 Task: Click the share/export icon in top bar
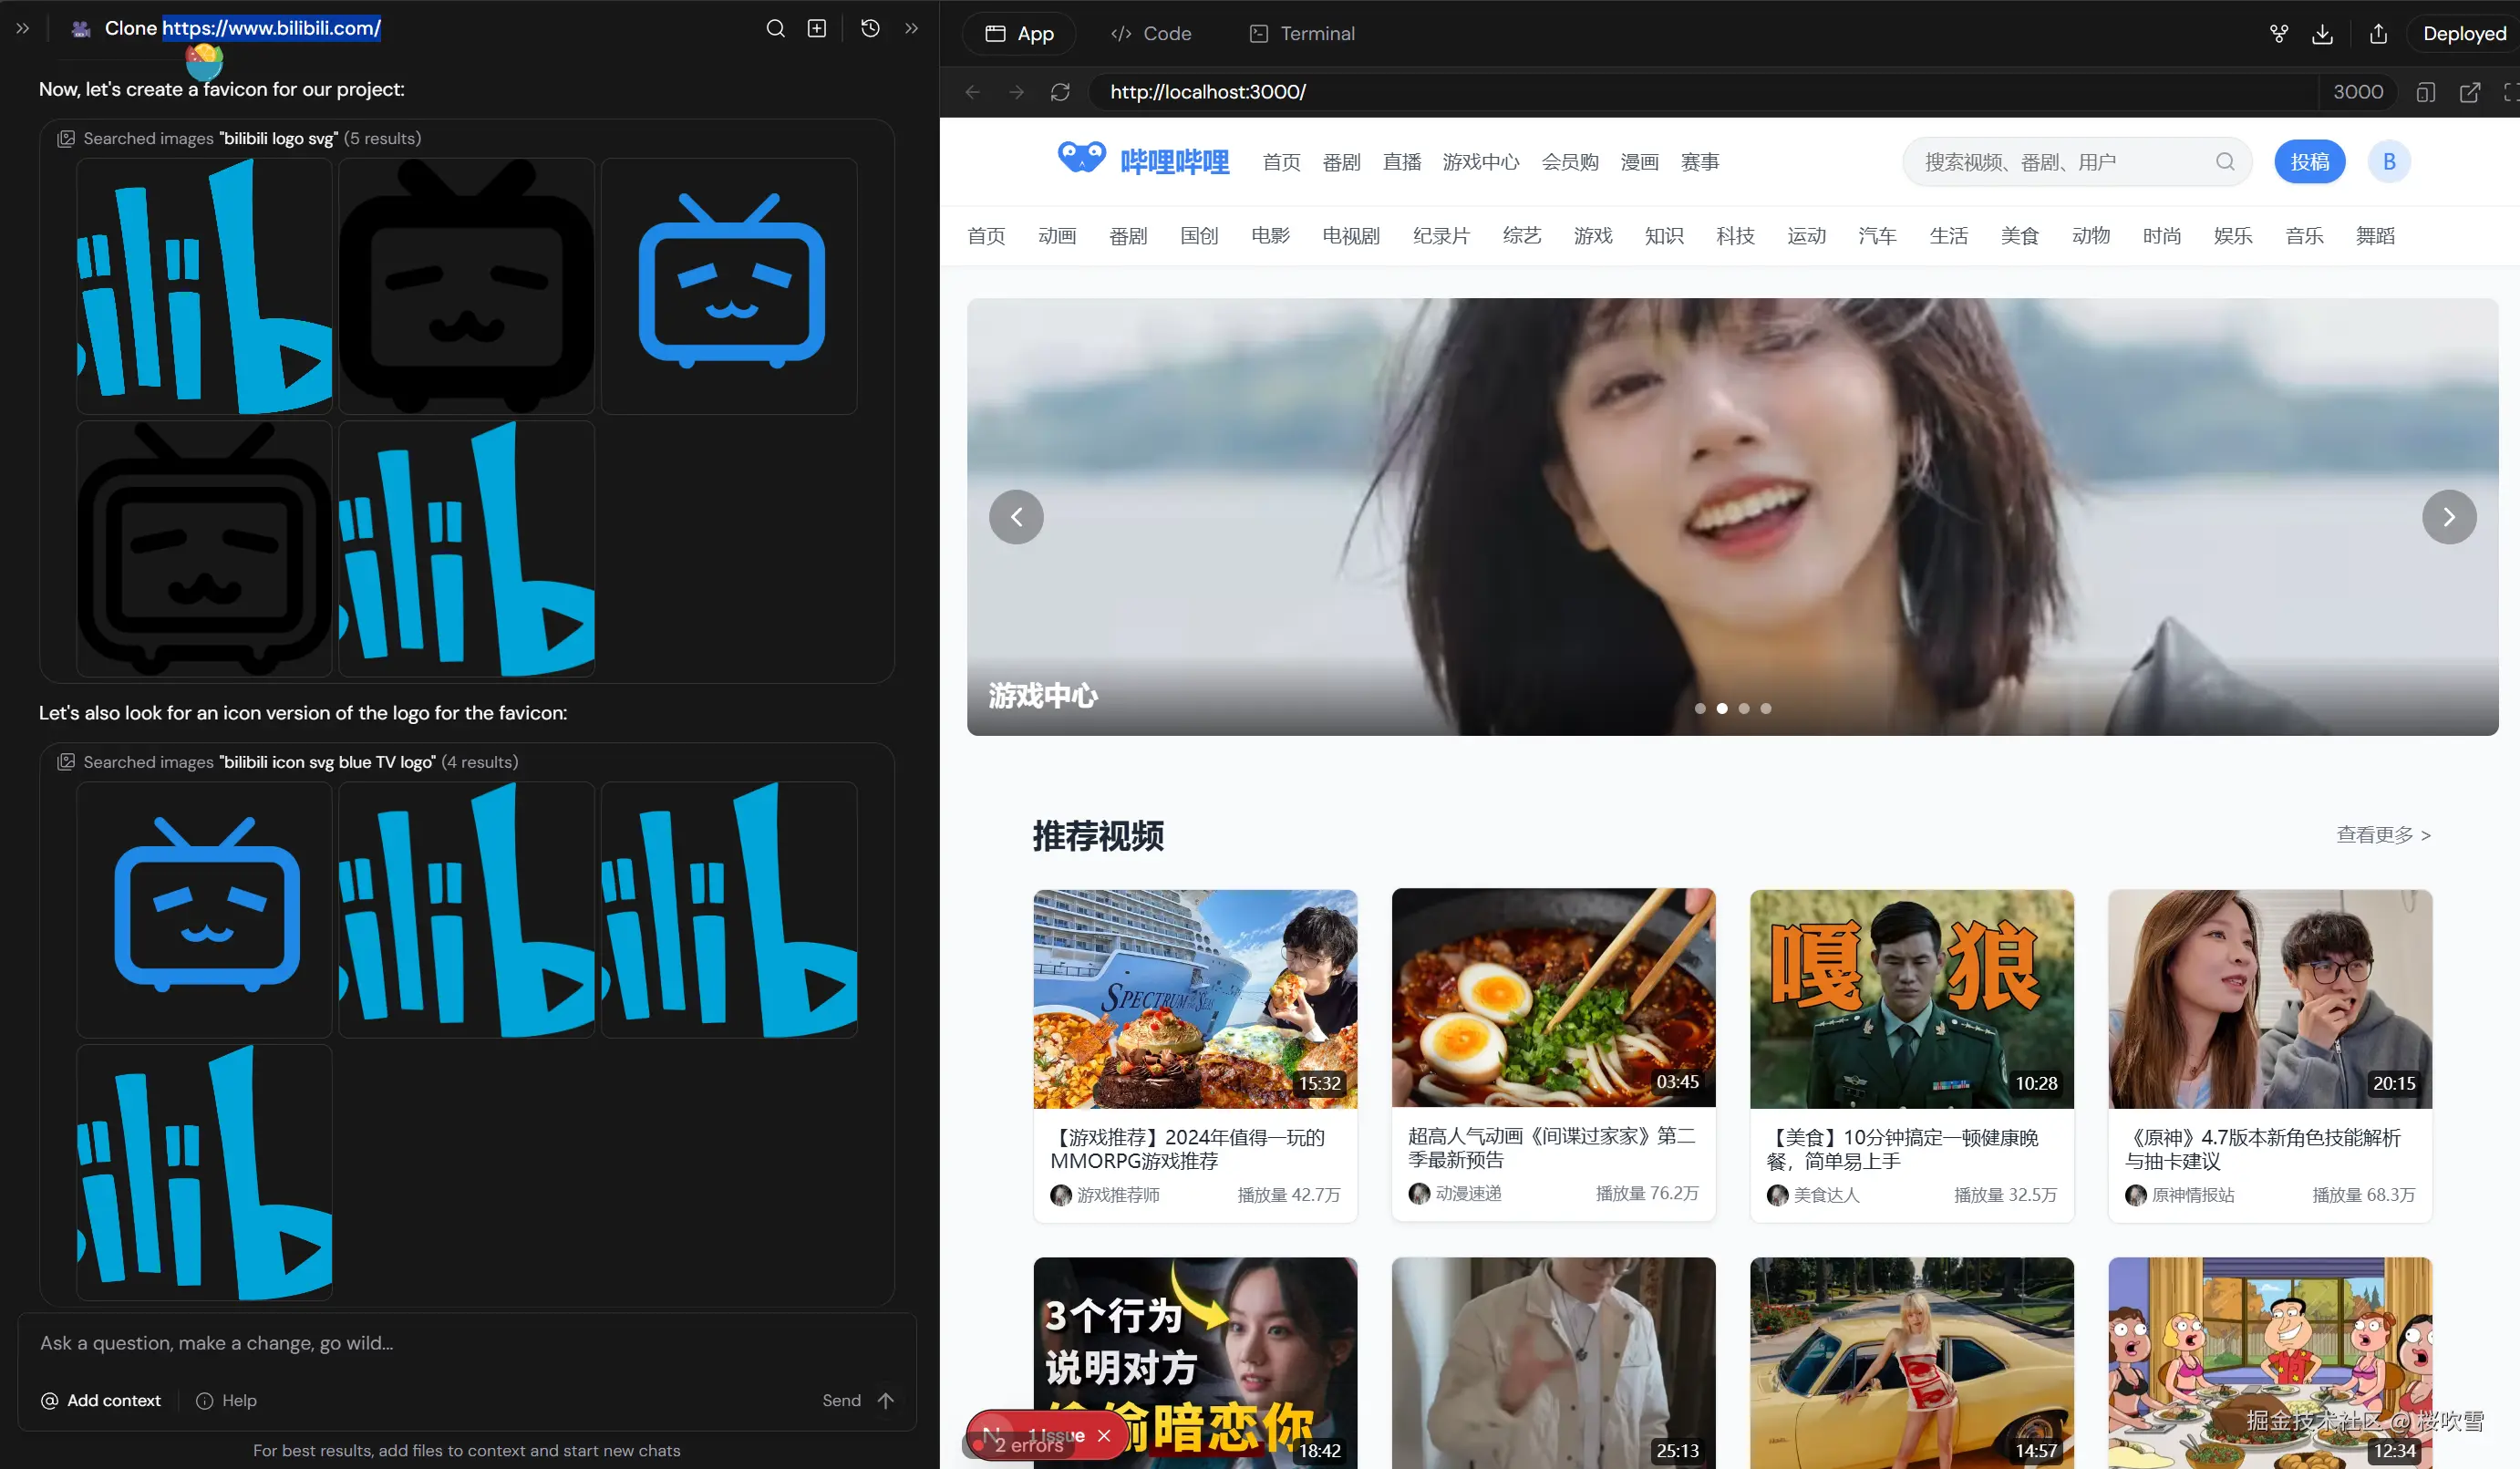pyautogui.click(x=2378, y=34)
